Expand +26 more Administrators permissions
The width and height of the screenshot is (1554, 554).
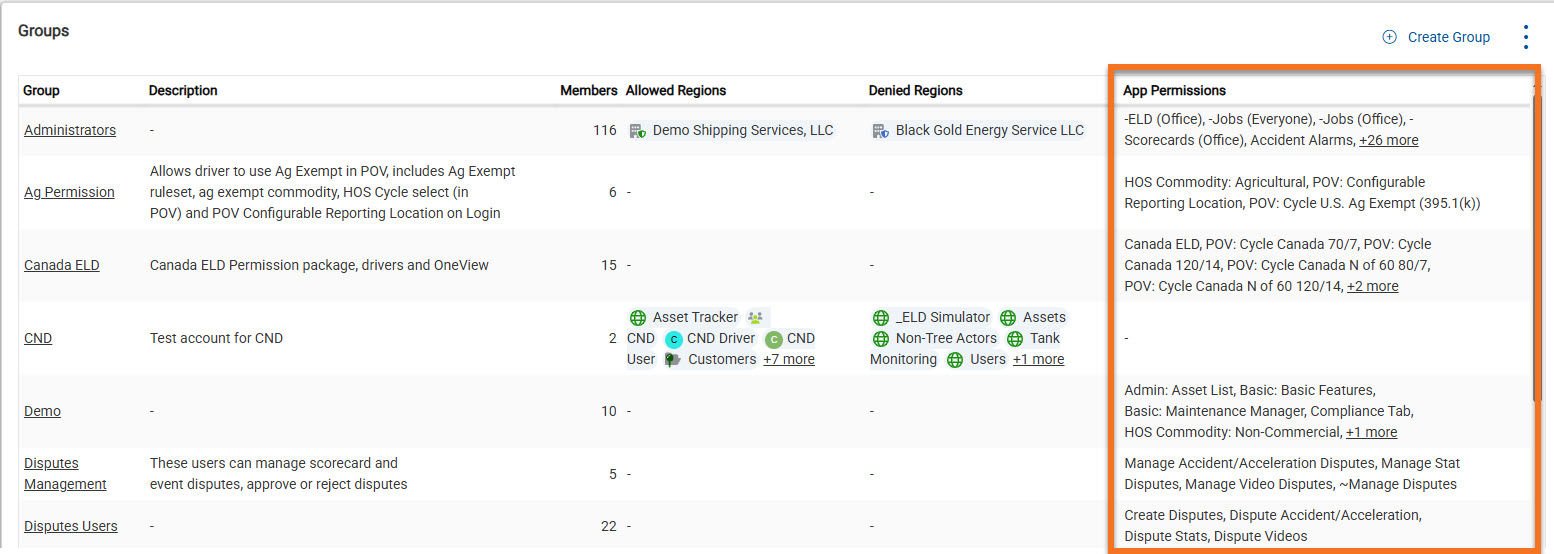1388,140
